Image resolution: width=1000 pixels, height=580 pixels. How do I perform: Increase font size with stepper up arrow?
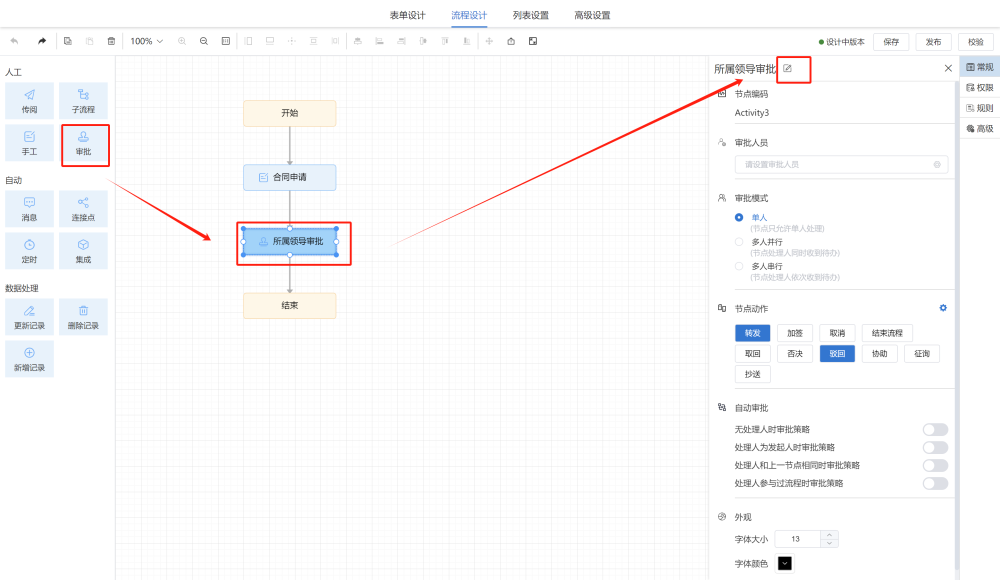pyautogui.click(x=828, y=535)
